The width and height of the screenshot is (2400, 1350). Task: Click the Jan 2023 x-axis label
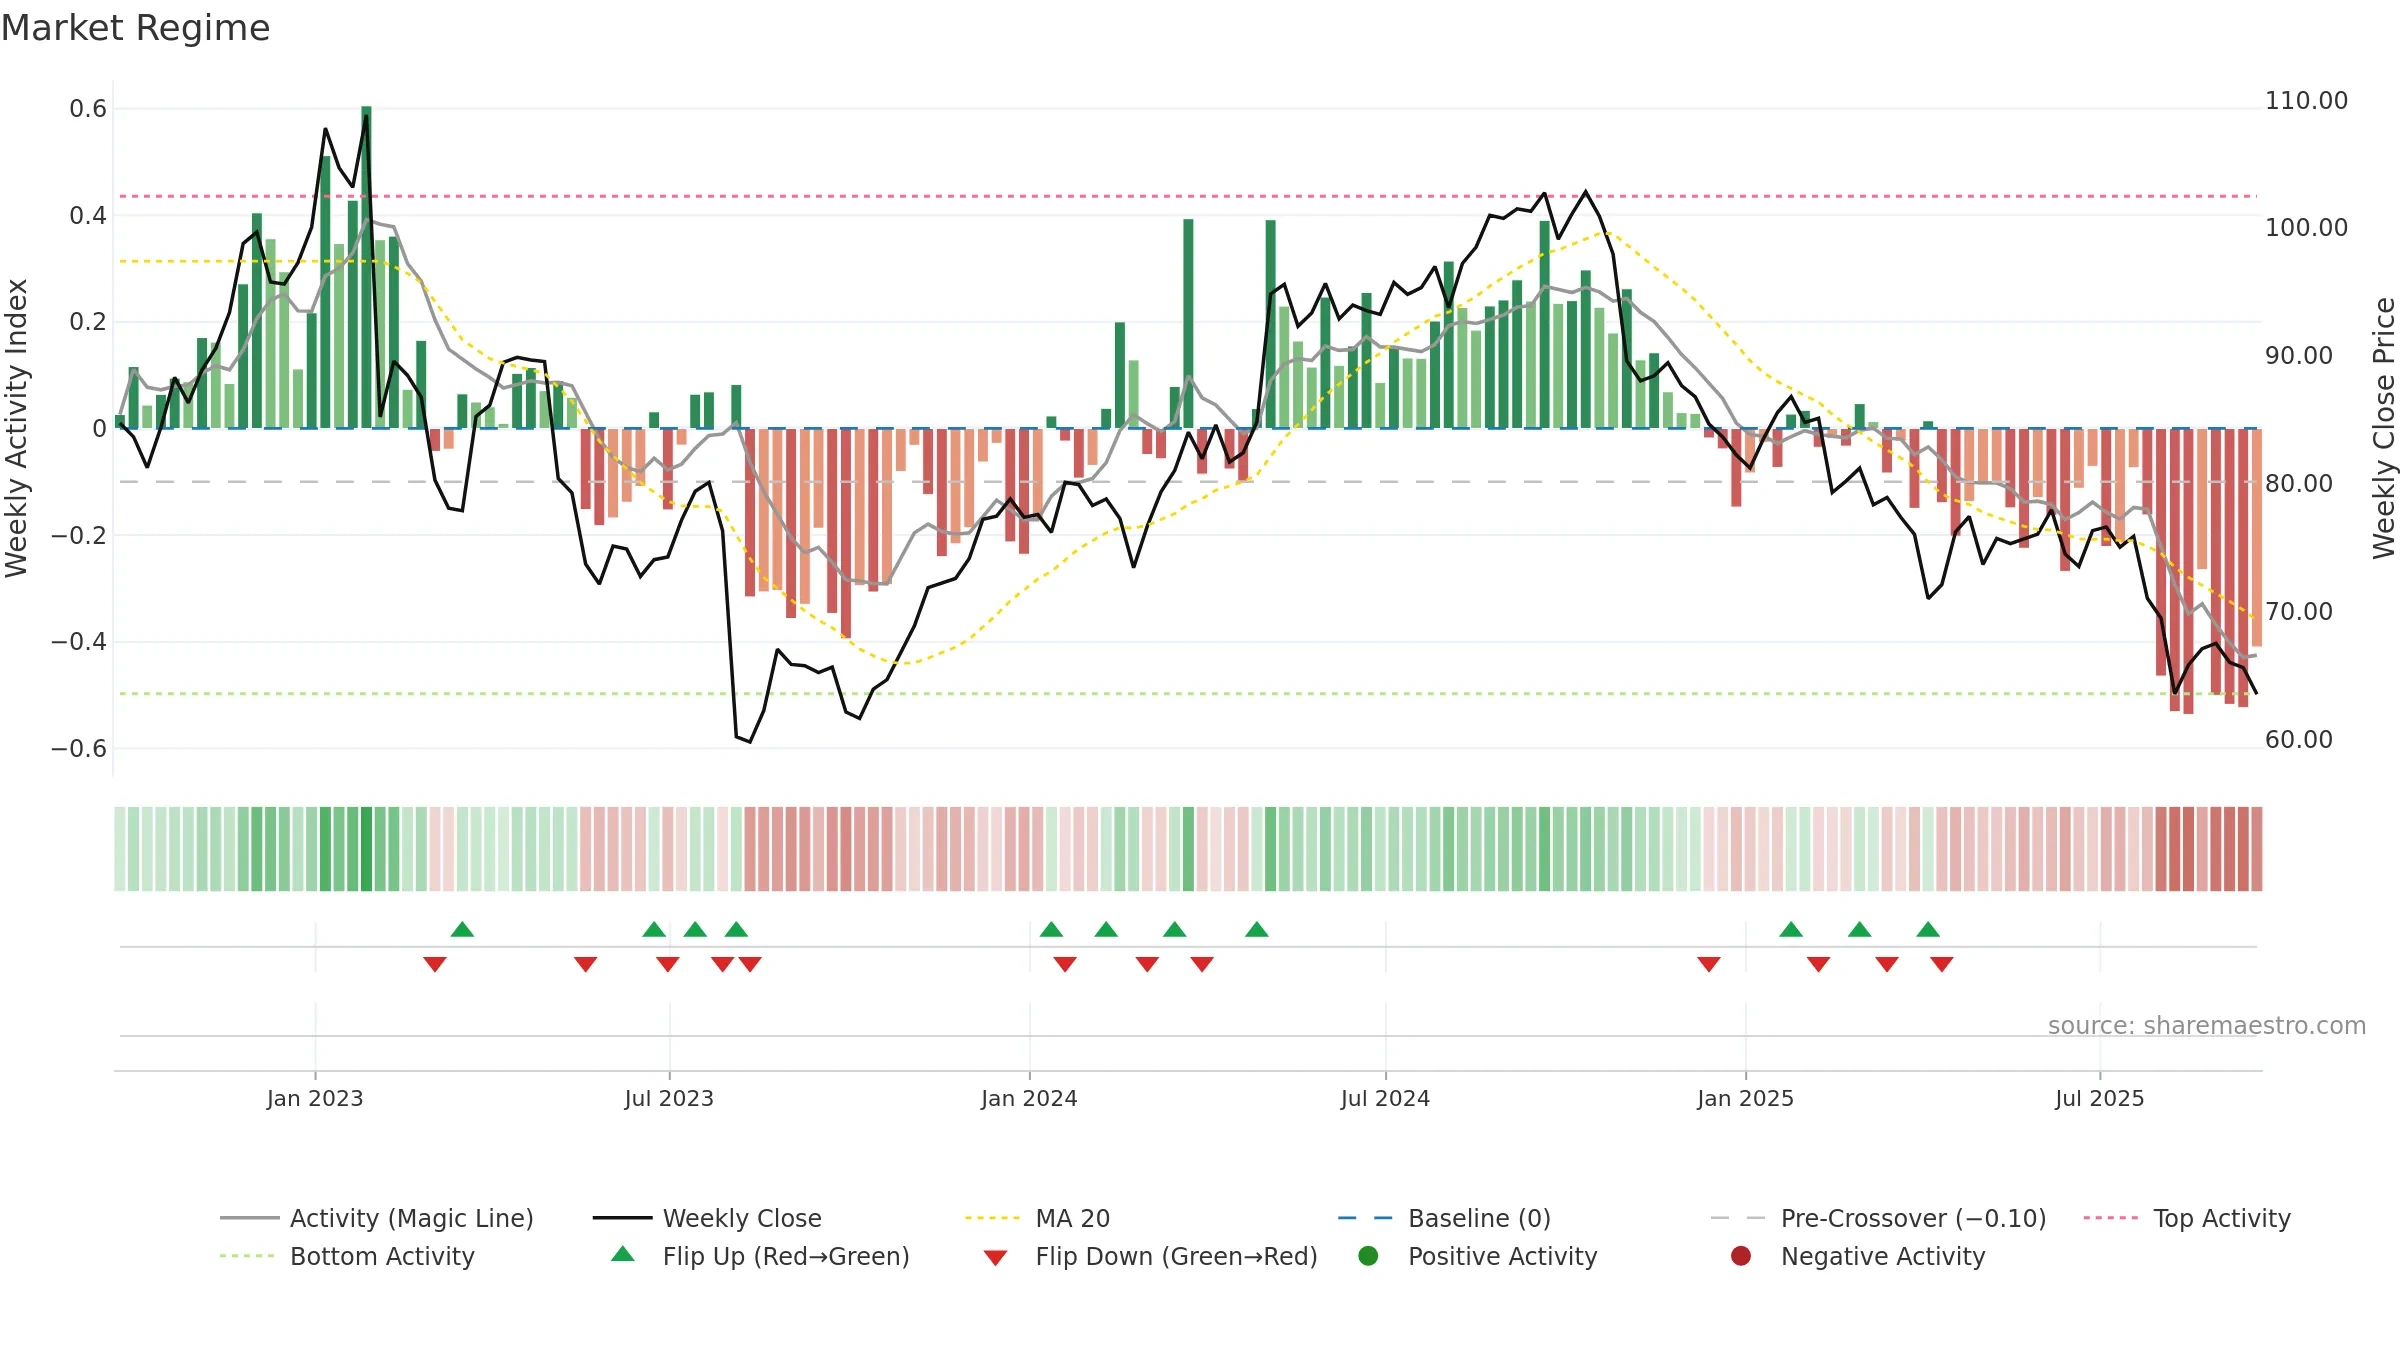pyautogui.click(x=315, y=1098)
